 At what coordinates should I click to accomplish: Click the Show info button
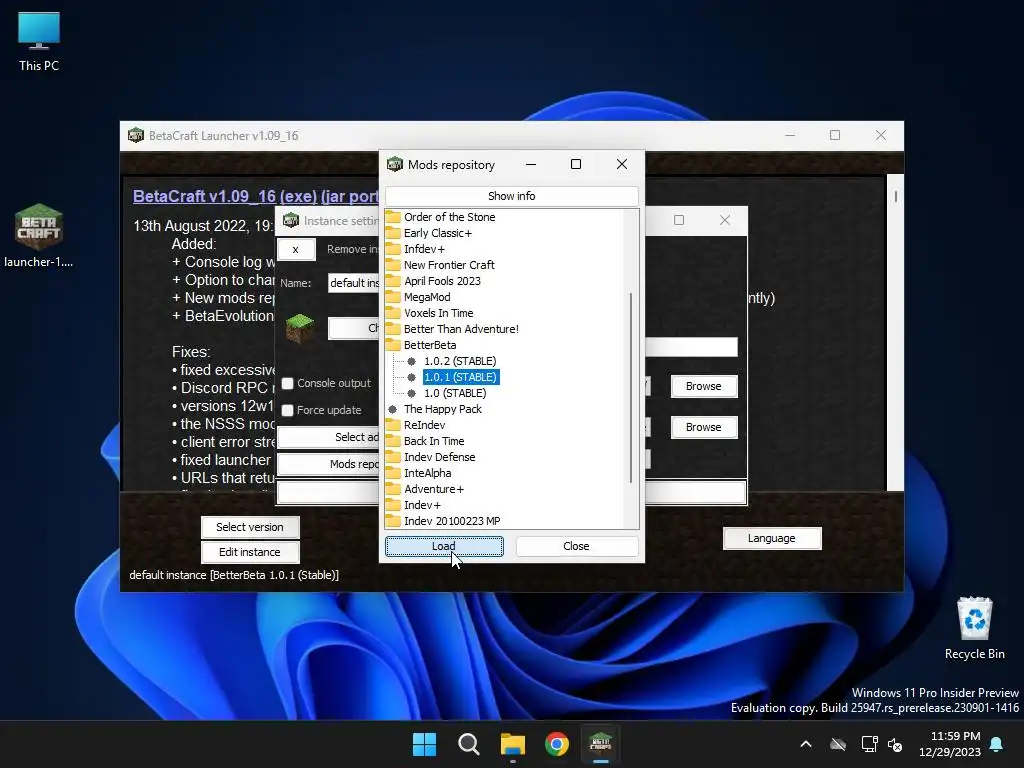pyautogui.click(x=511, y=196)
